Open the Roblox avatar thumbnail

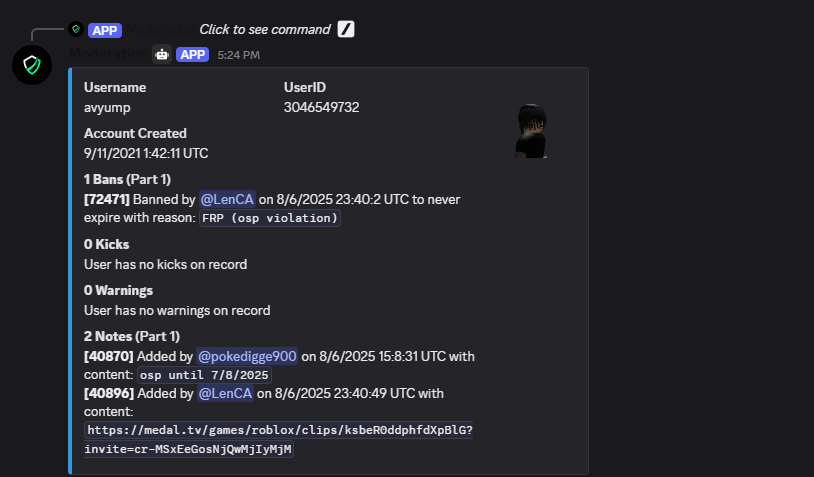pyautogui.click(x=531, y=131)
